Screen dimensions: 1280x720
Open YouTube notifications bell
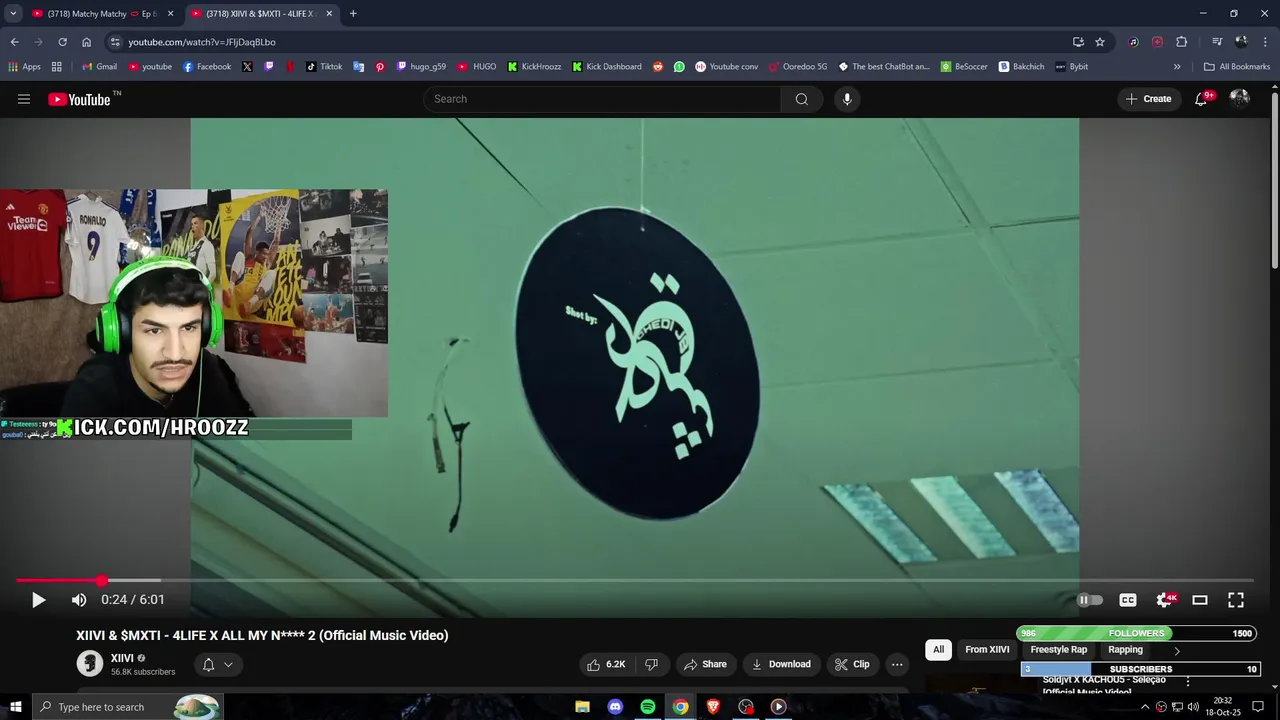[x=1201, y=99]
